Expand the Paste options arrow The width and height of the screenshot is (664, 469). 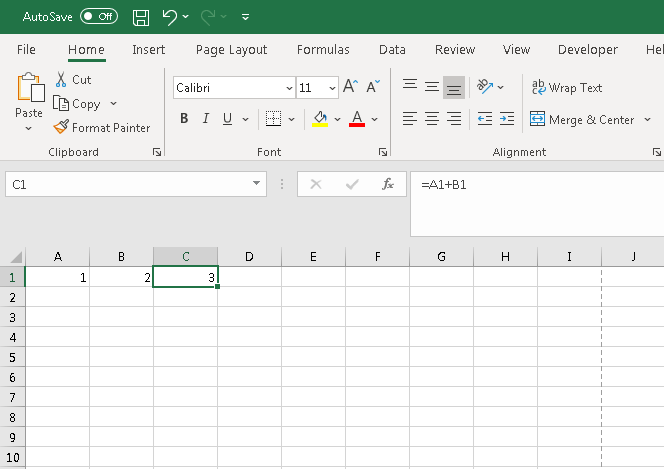pos(28,129)
